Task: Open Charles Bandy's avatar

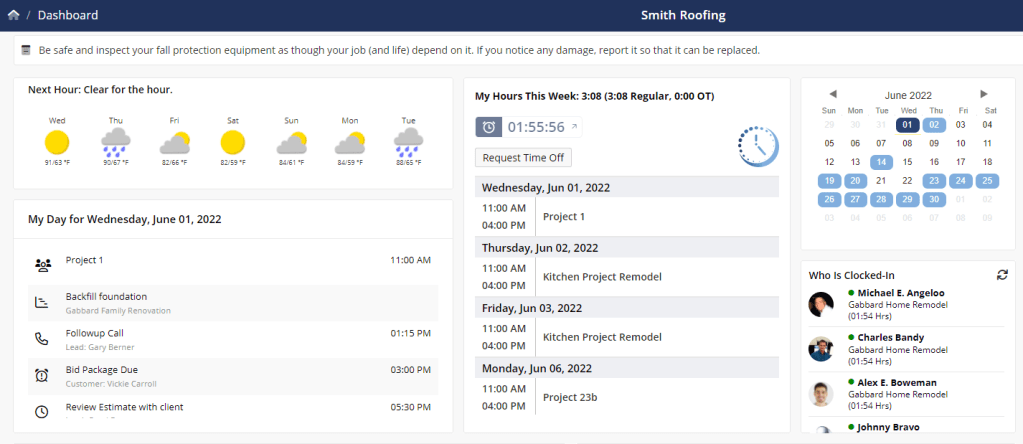Action: tap(821, 349)
